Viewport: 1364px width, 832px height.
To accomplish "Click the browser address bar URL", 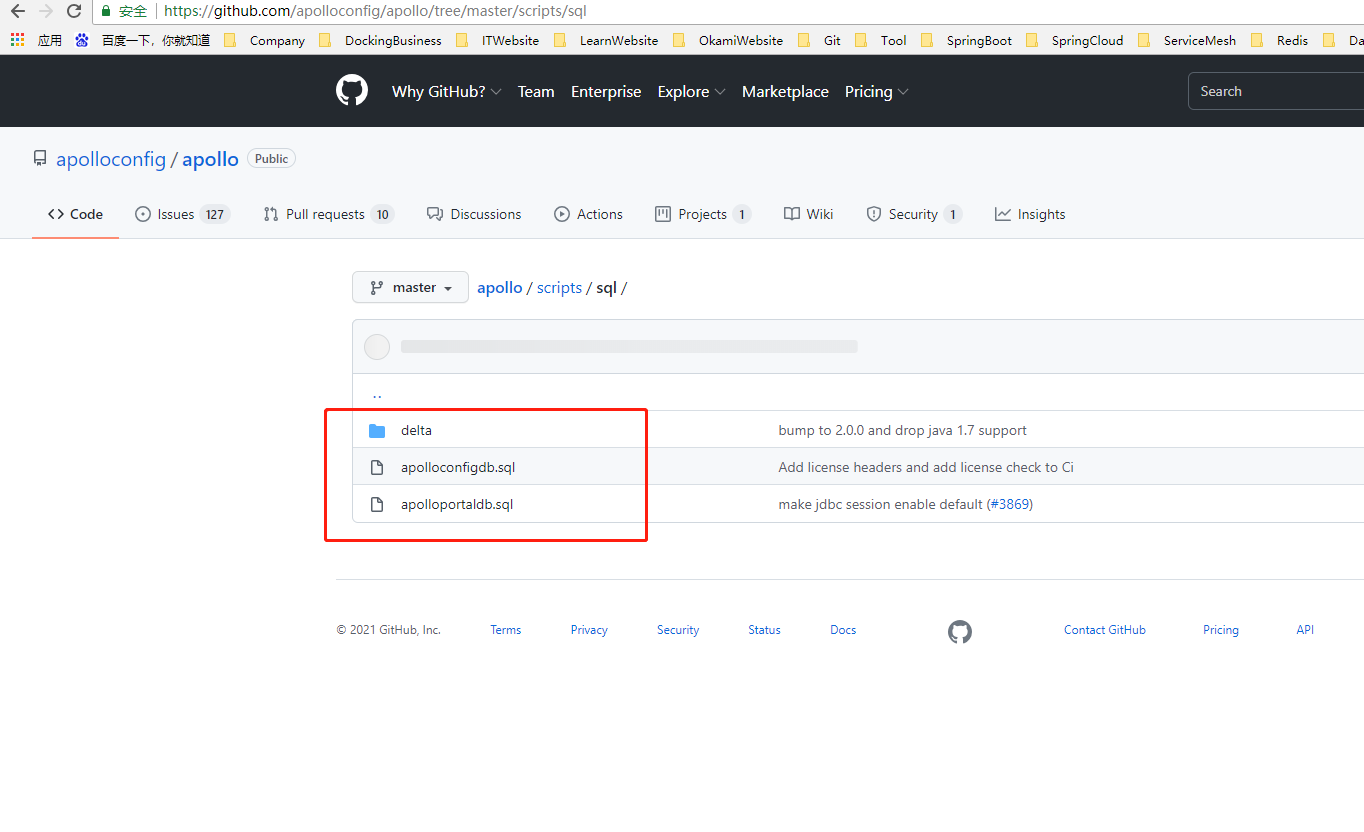I will click(375, 11).
